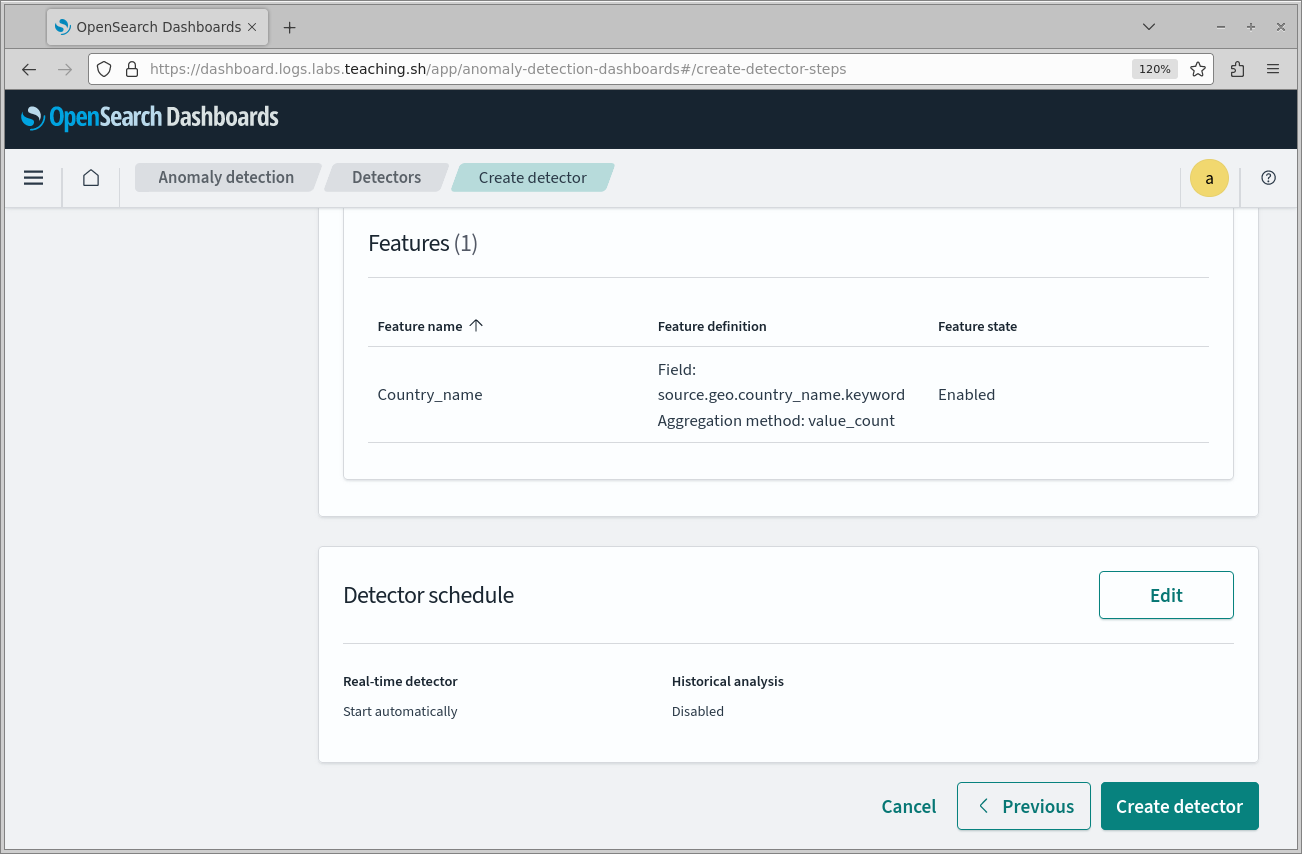Image resolution: width=1302 pixels, height=854 pixels.
Task: Go back with Previous button
Action: point(1023,806)
